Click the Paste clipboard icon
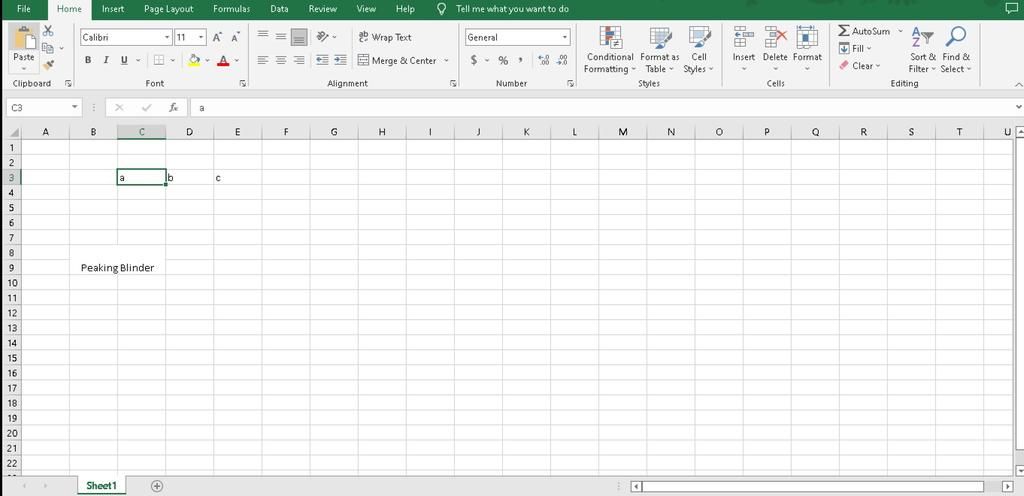Viewport: 1024px width, 496px height. tap(24, 38)
